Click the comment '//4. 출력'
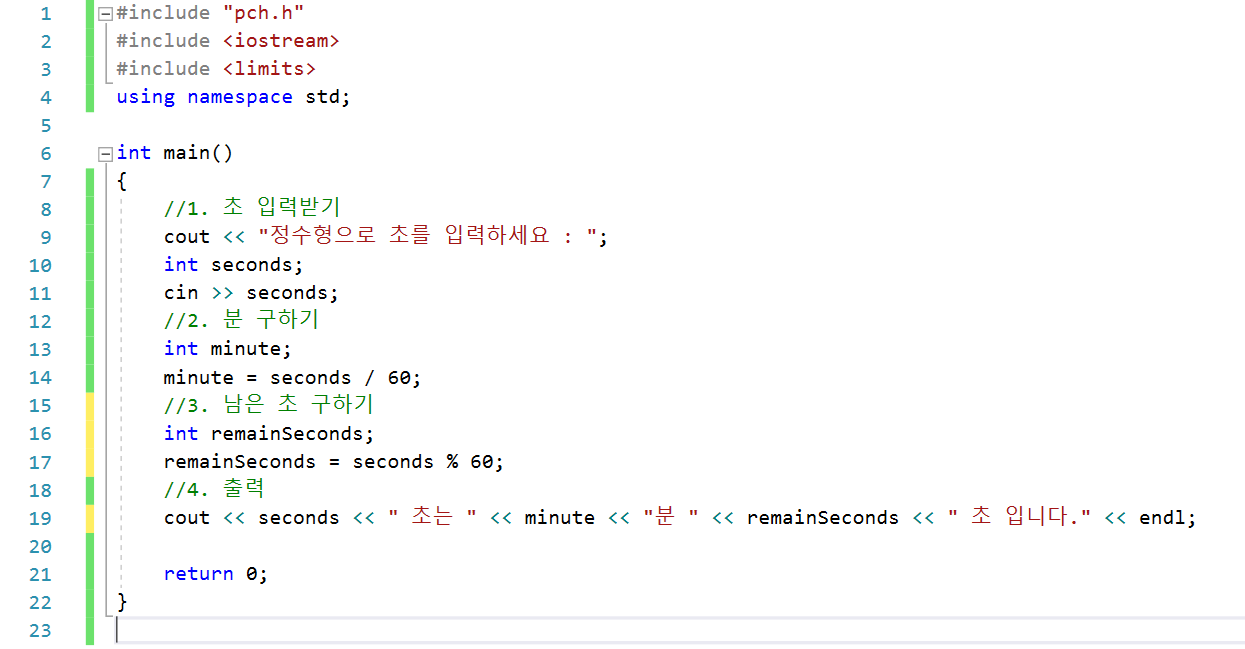The image size is (1245, 649). click(x=214, y=488)
